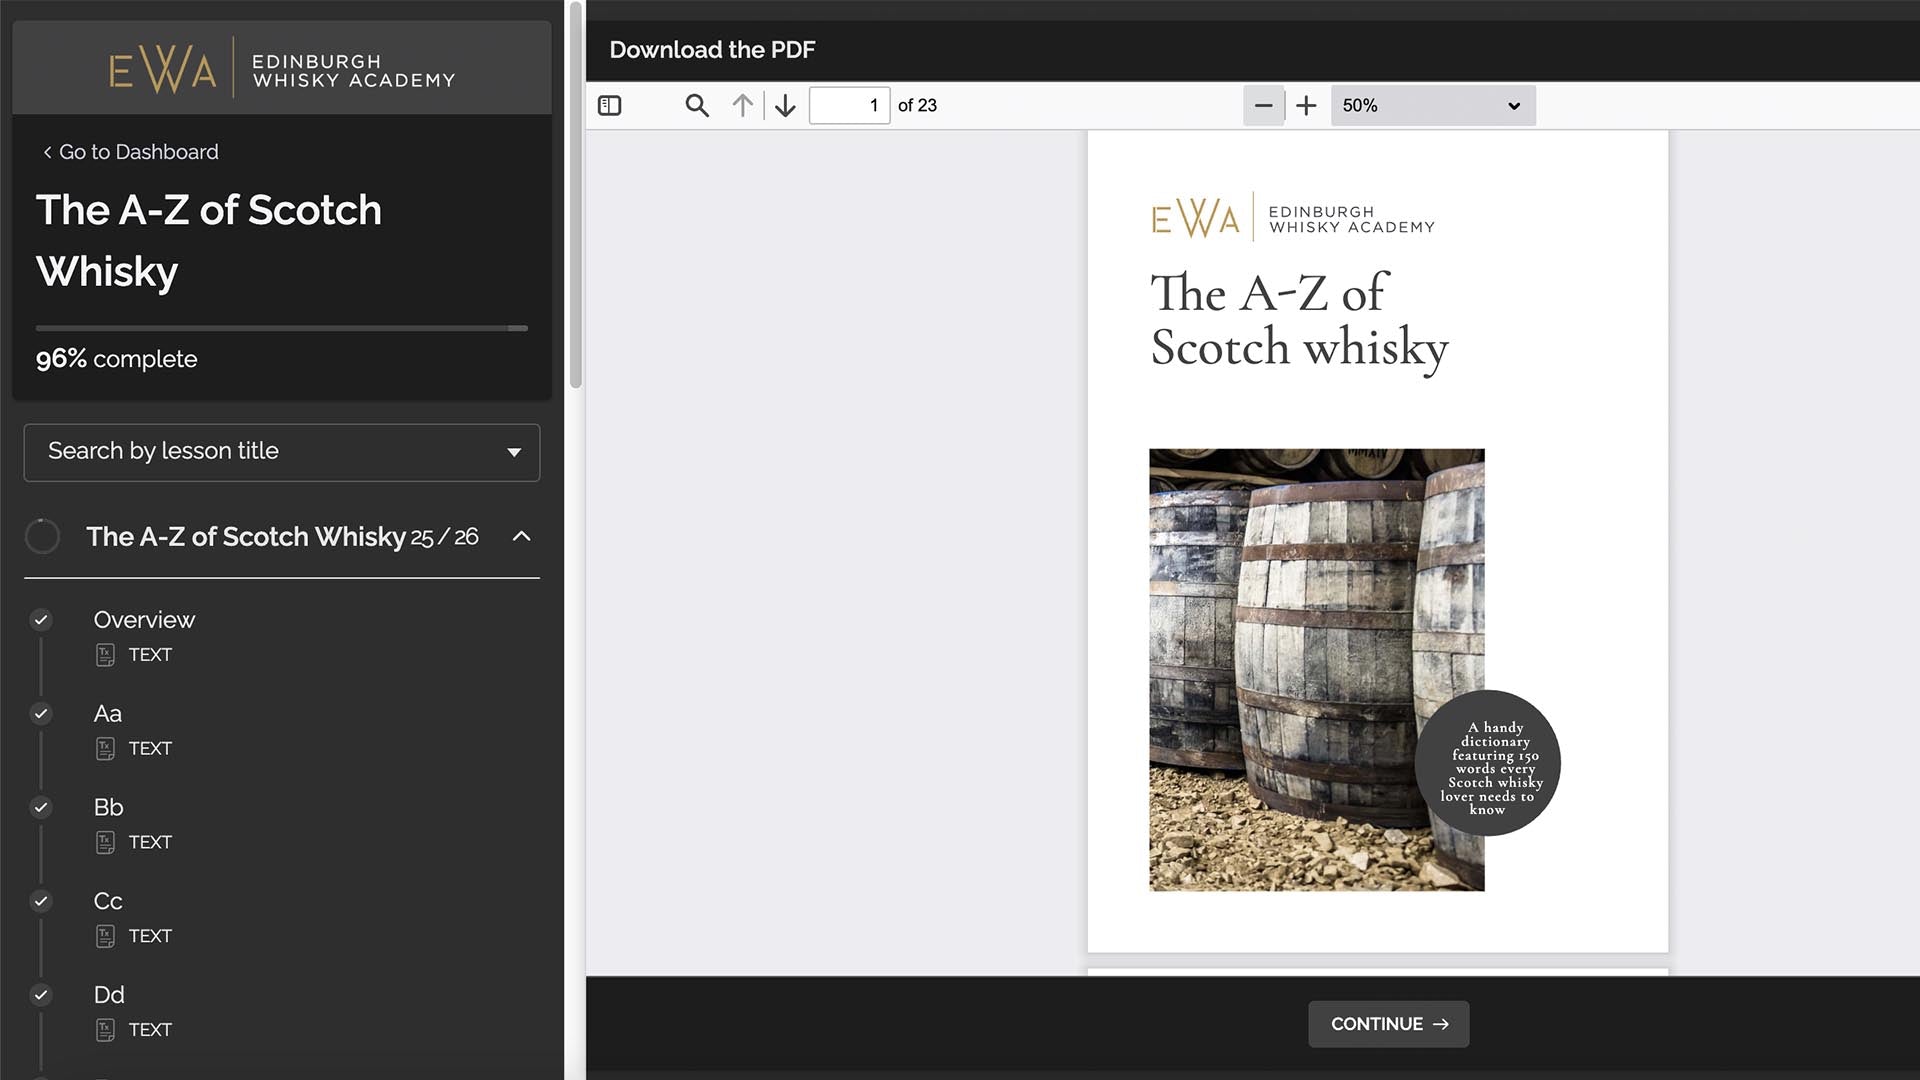
Task: Toggle the Aa lesson completion checkmark
Action: 41,714
